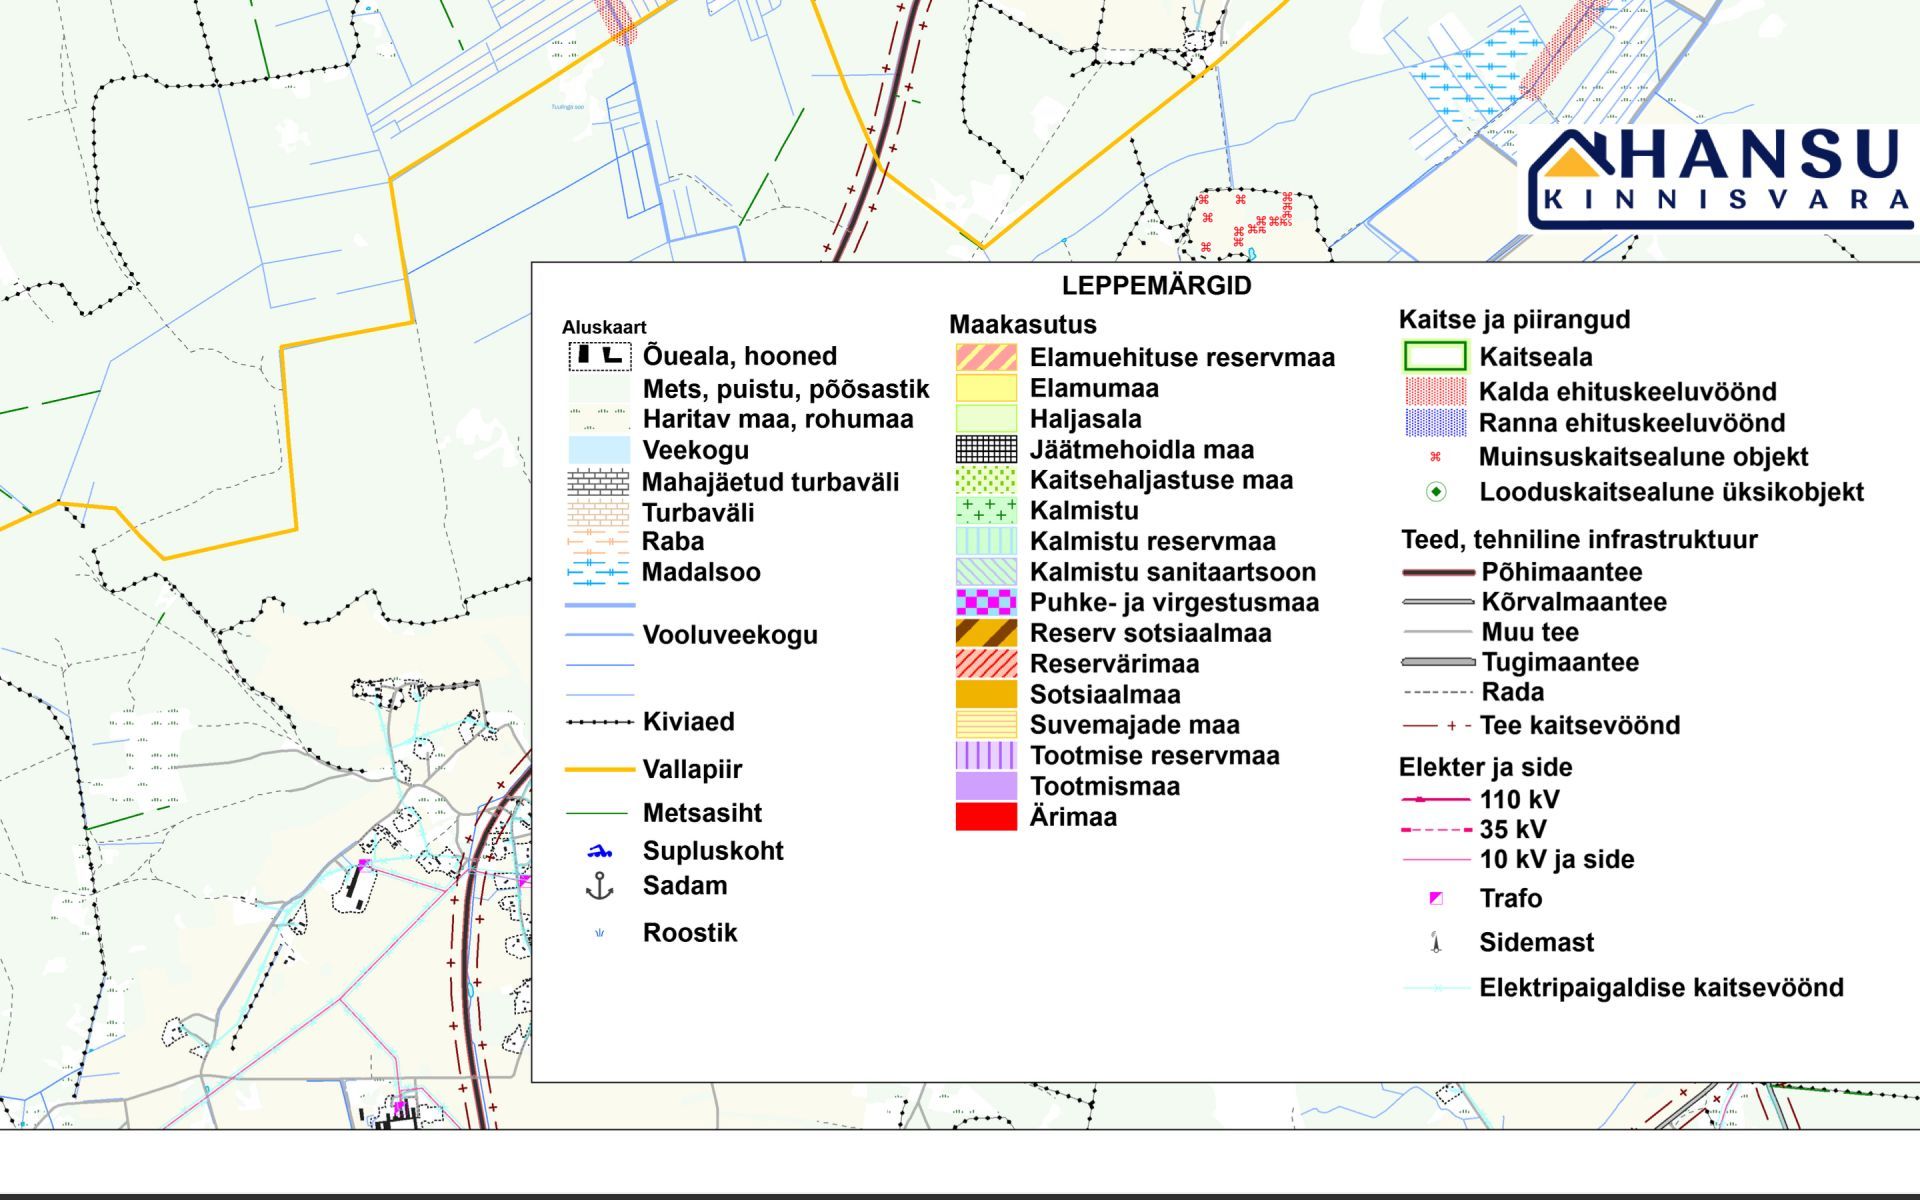Click the purple Tootmismaa swatch

[x=986, y=786]
